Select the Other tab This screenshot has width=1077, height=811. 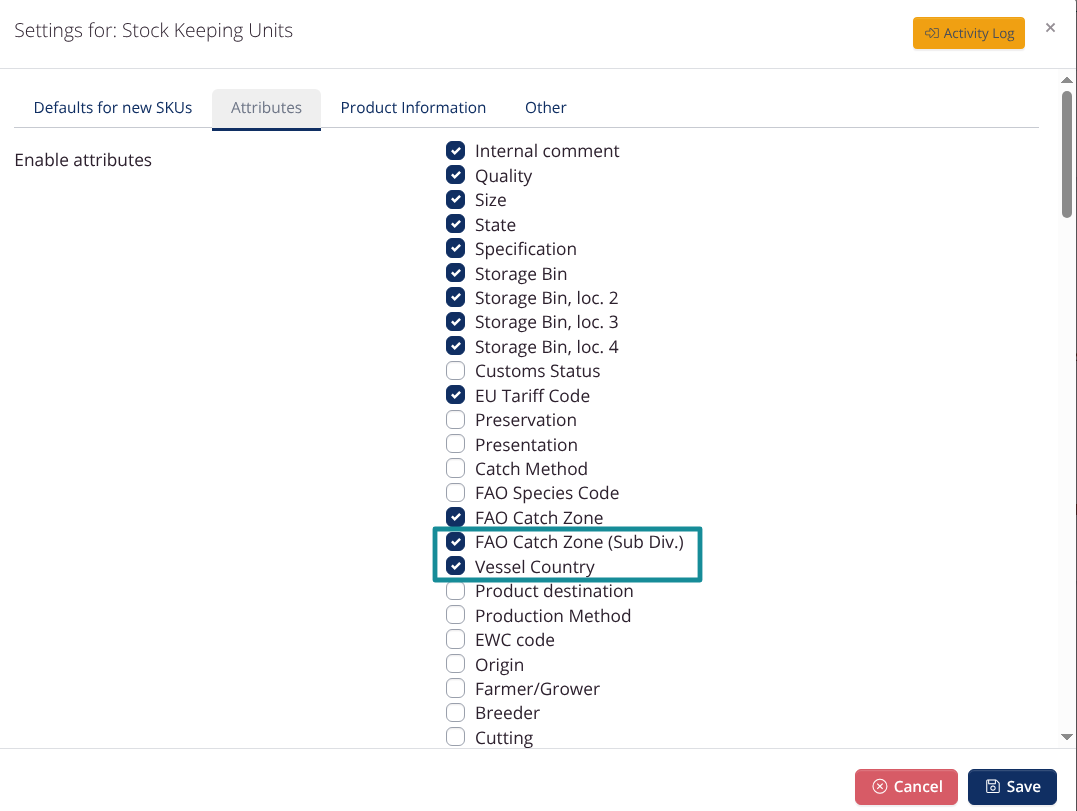545,108
